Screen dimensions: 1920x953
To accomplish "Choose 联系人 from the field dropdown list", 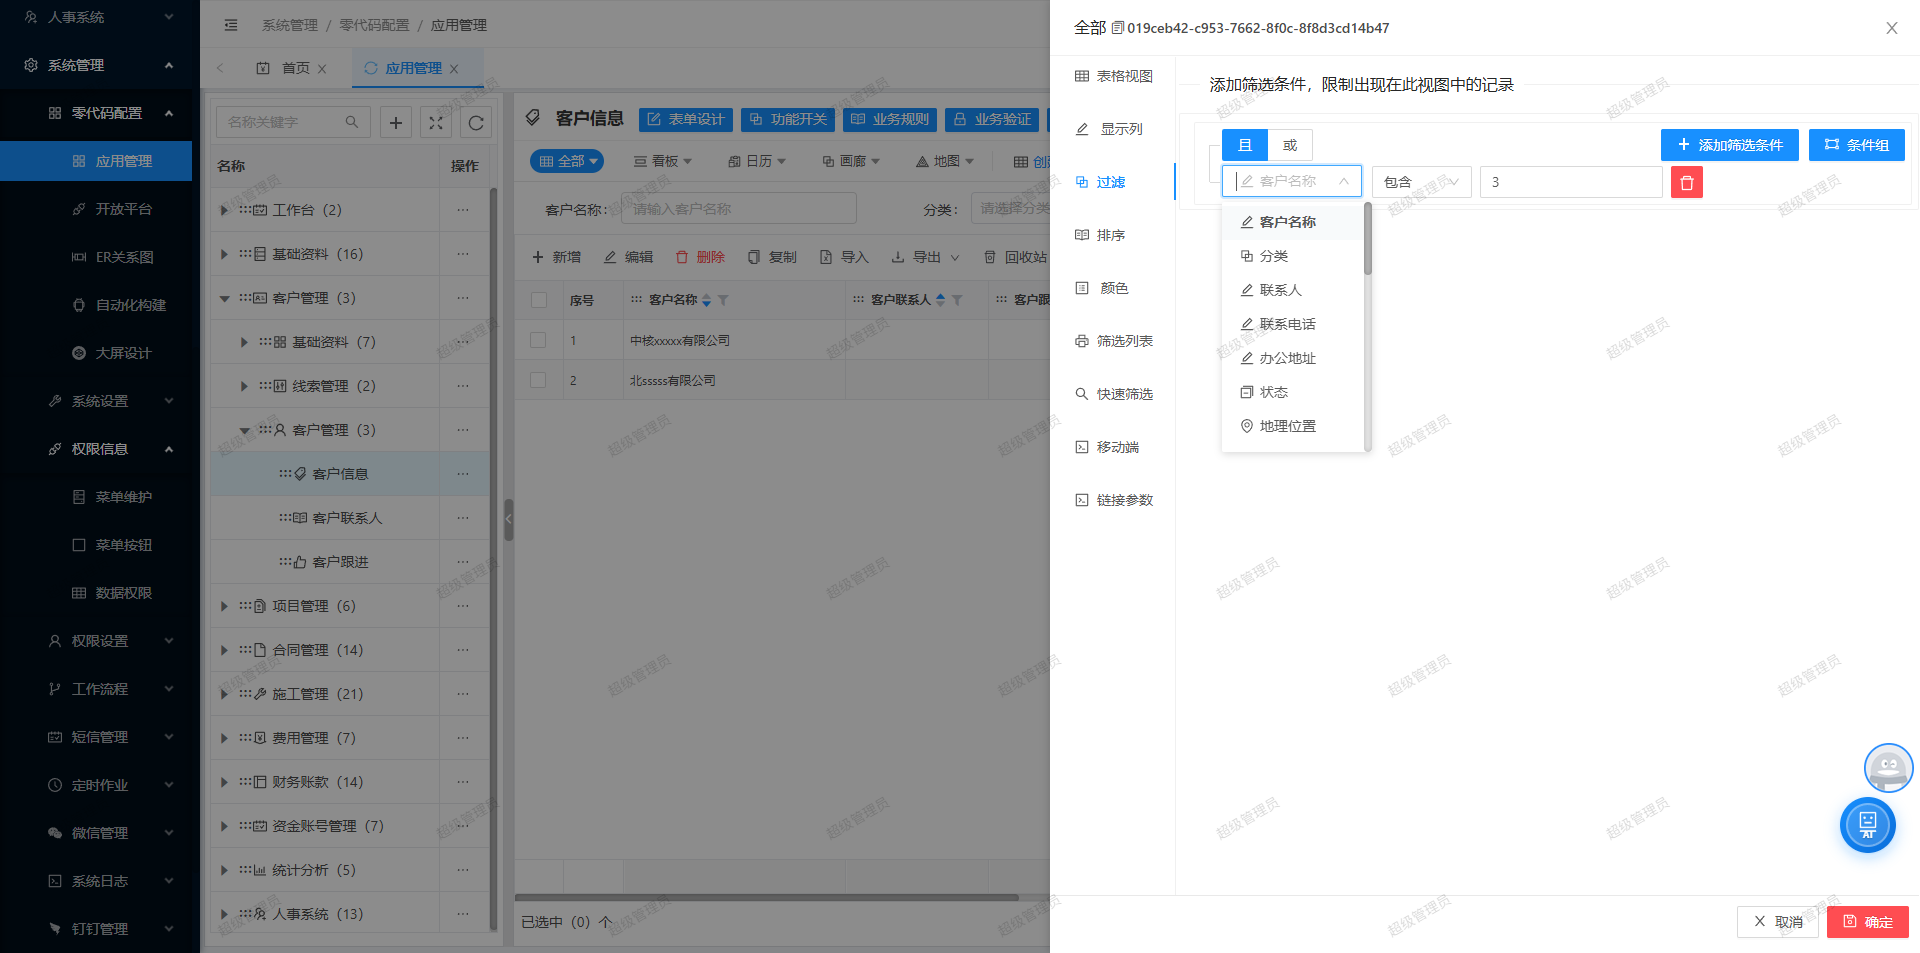I will click(1292, 290).
